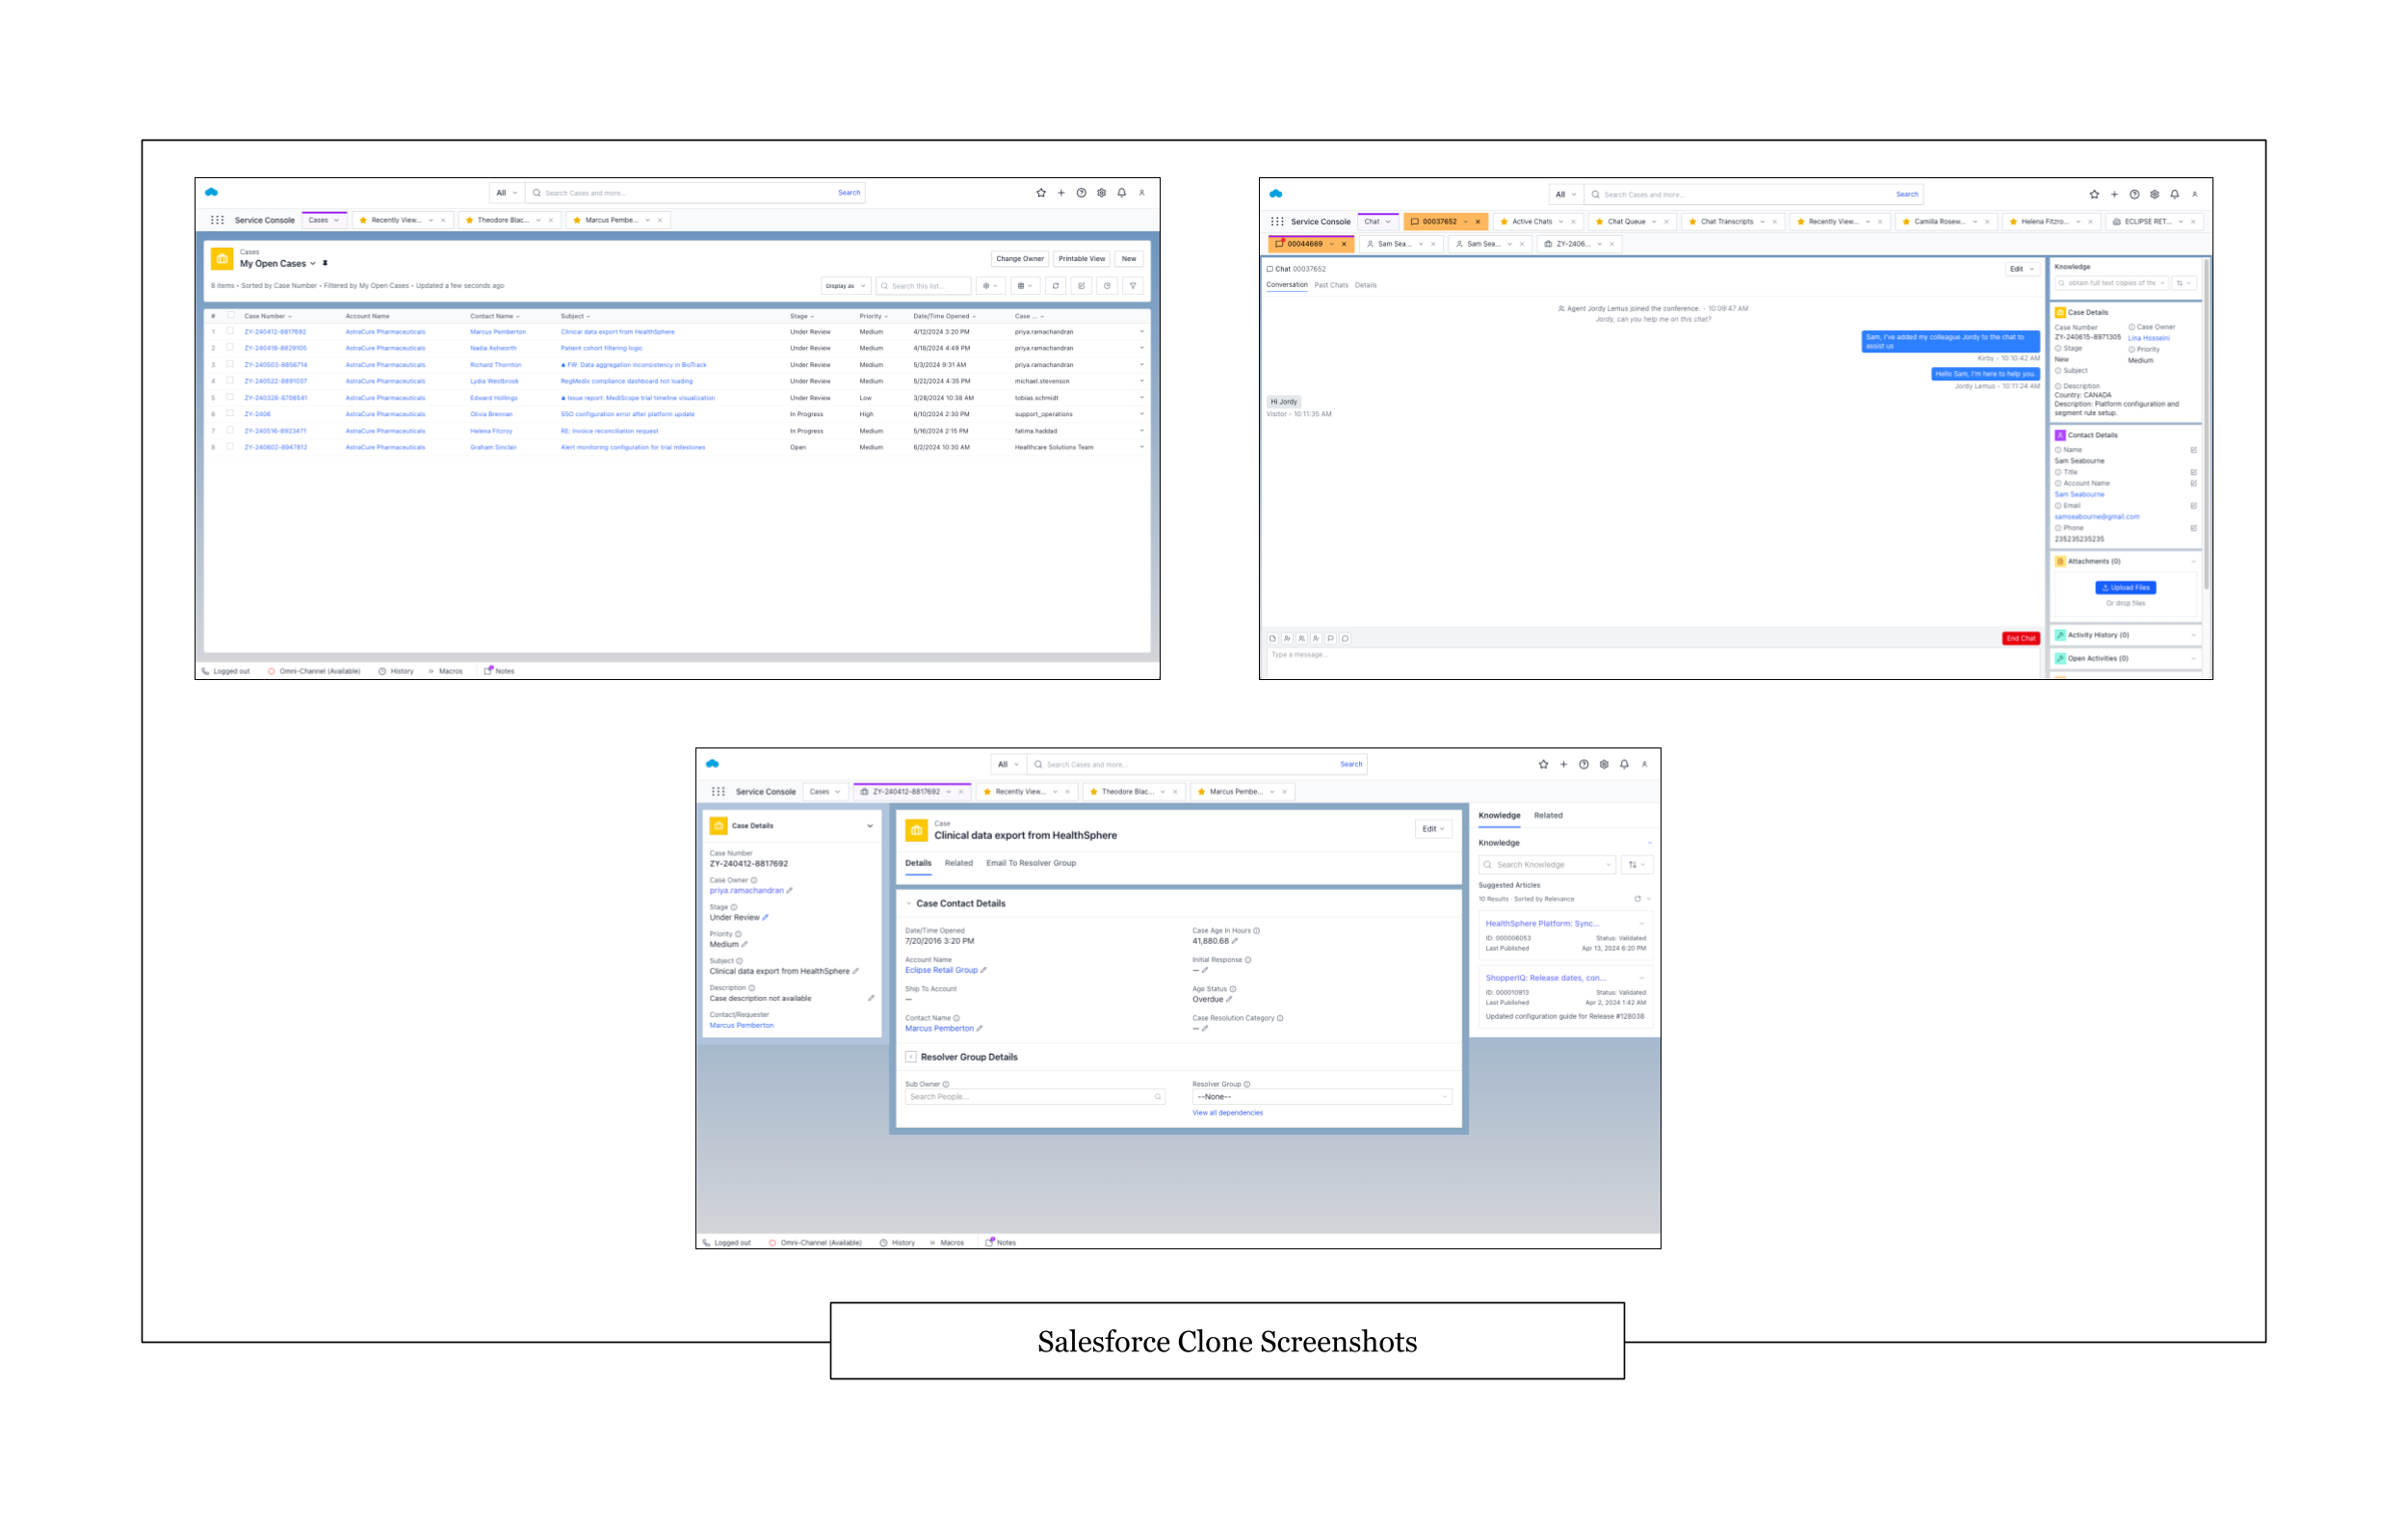
Task: Switch to the Past Chats tab
Action: coord(1331,285)
